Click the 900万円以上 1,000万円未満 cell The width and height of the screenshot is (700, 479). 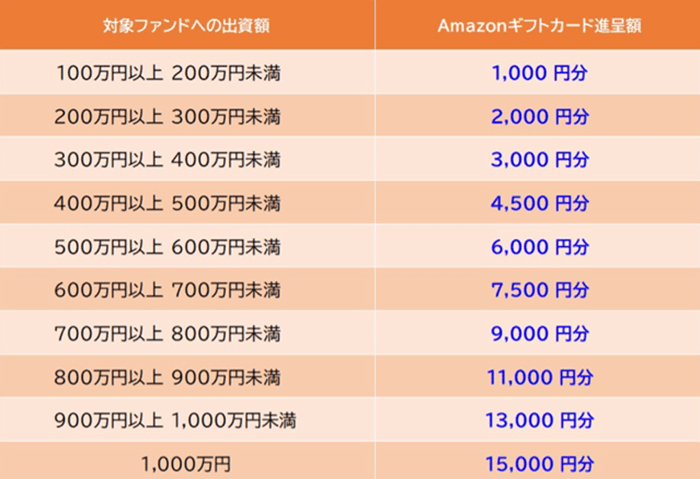point(187,420)
